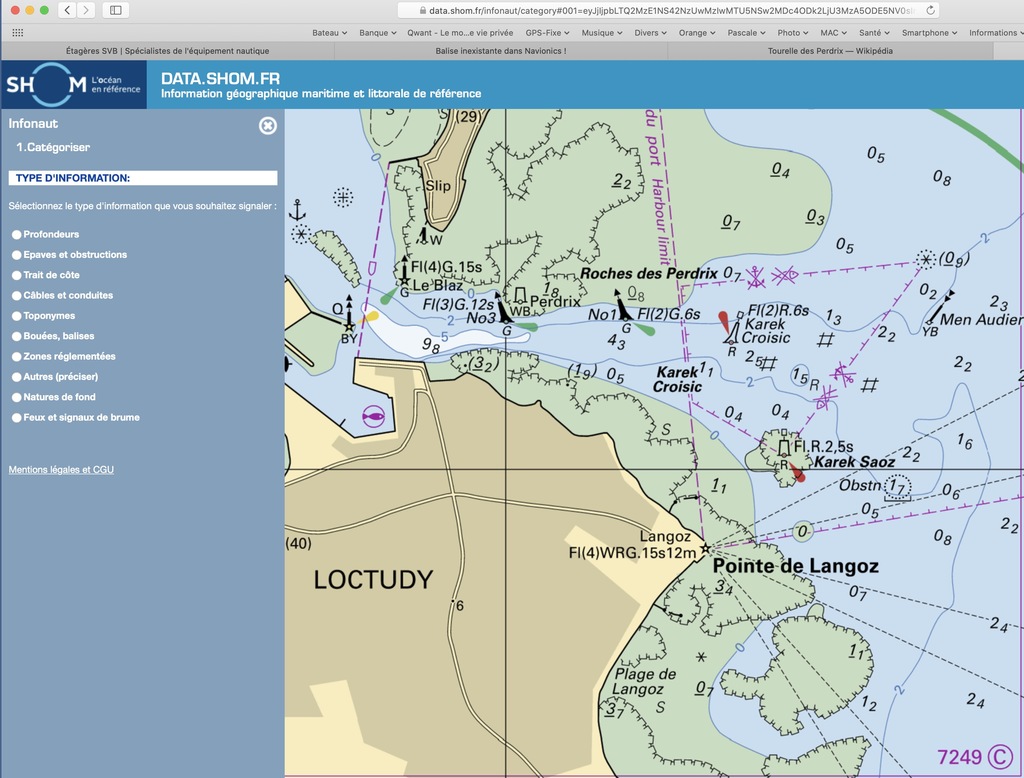Click the Pointe de Langoz label
Image resolution: width=1024 pixels, height=778 pixels.
coord(795,566)
